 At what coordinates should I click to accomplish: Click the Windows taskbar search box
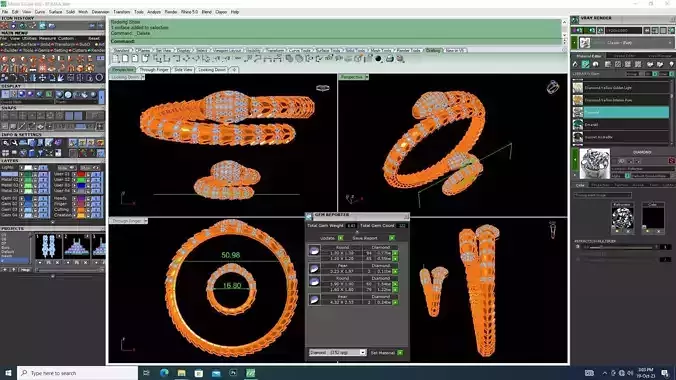78,373
